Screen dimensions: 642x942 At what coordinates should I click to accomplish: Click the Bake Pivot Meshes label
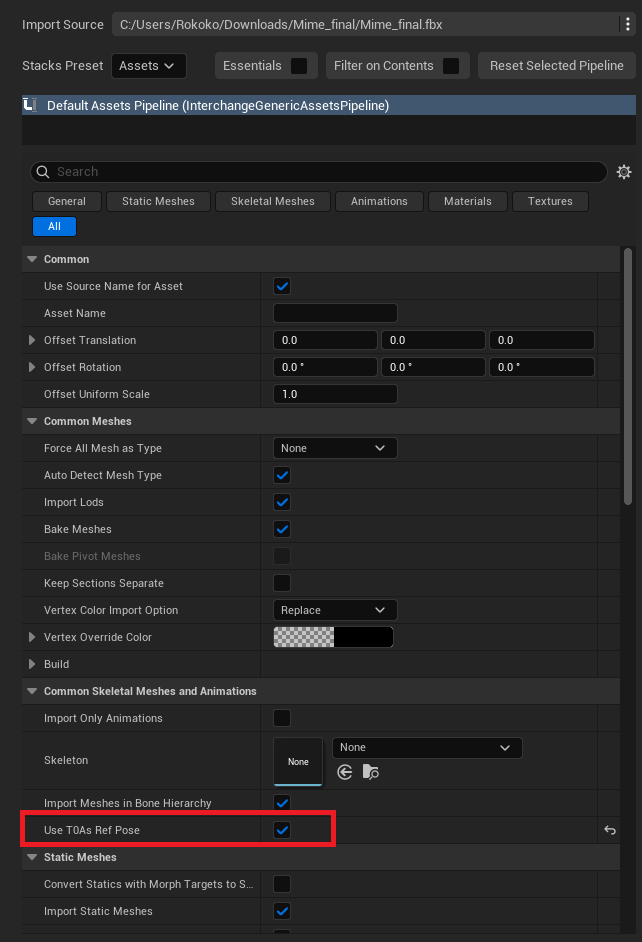pyautogui.click(x=92, y=556)
